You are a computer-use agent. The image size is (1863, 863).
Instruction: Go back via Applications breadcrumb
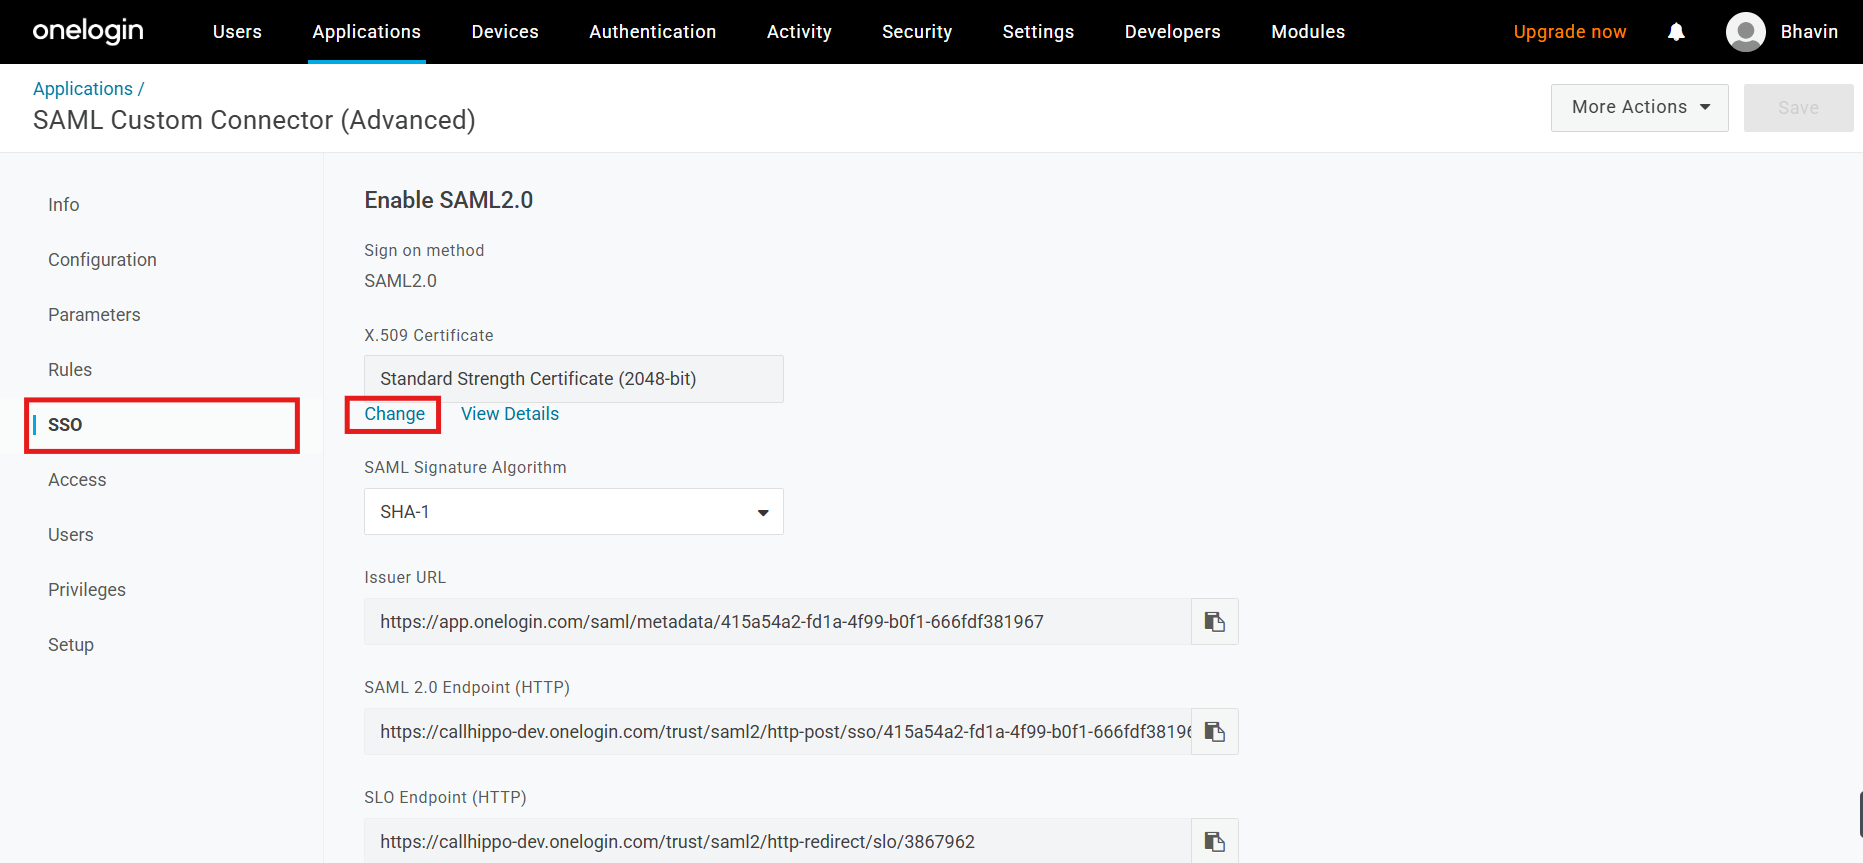coord(83,89)
